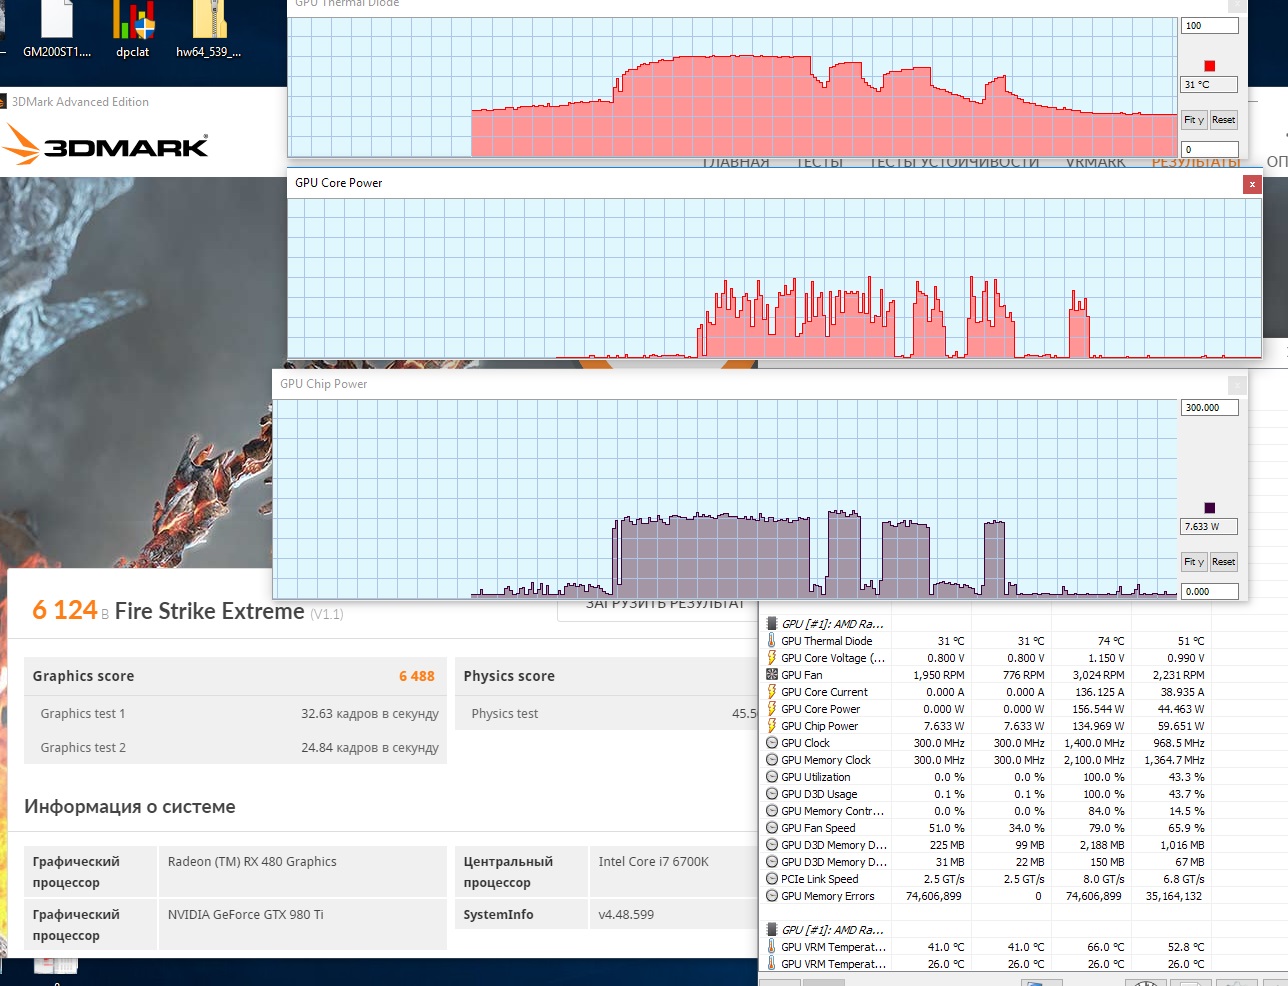This screenshot has width=1288, height=986.
Task: Click the Intel Core i7 6700K entry
Action: click(x=654, y=862)
